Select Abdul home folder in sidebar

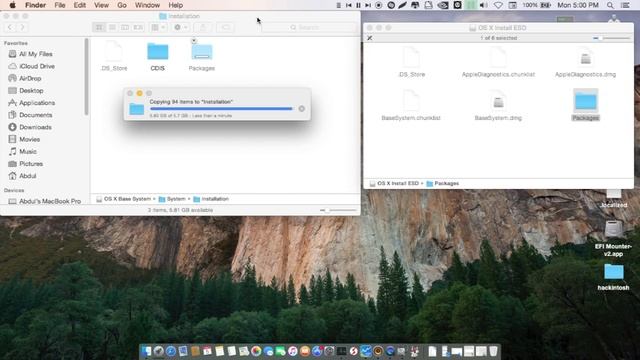tap(27, 176)
